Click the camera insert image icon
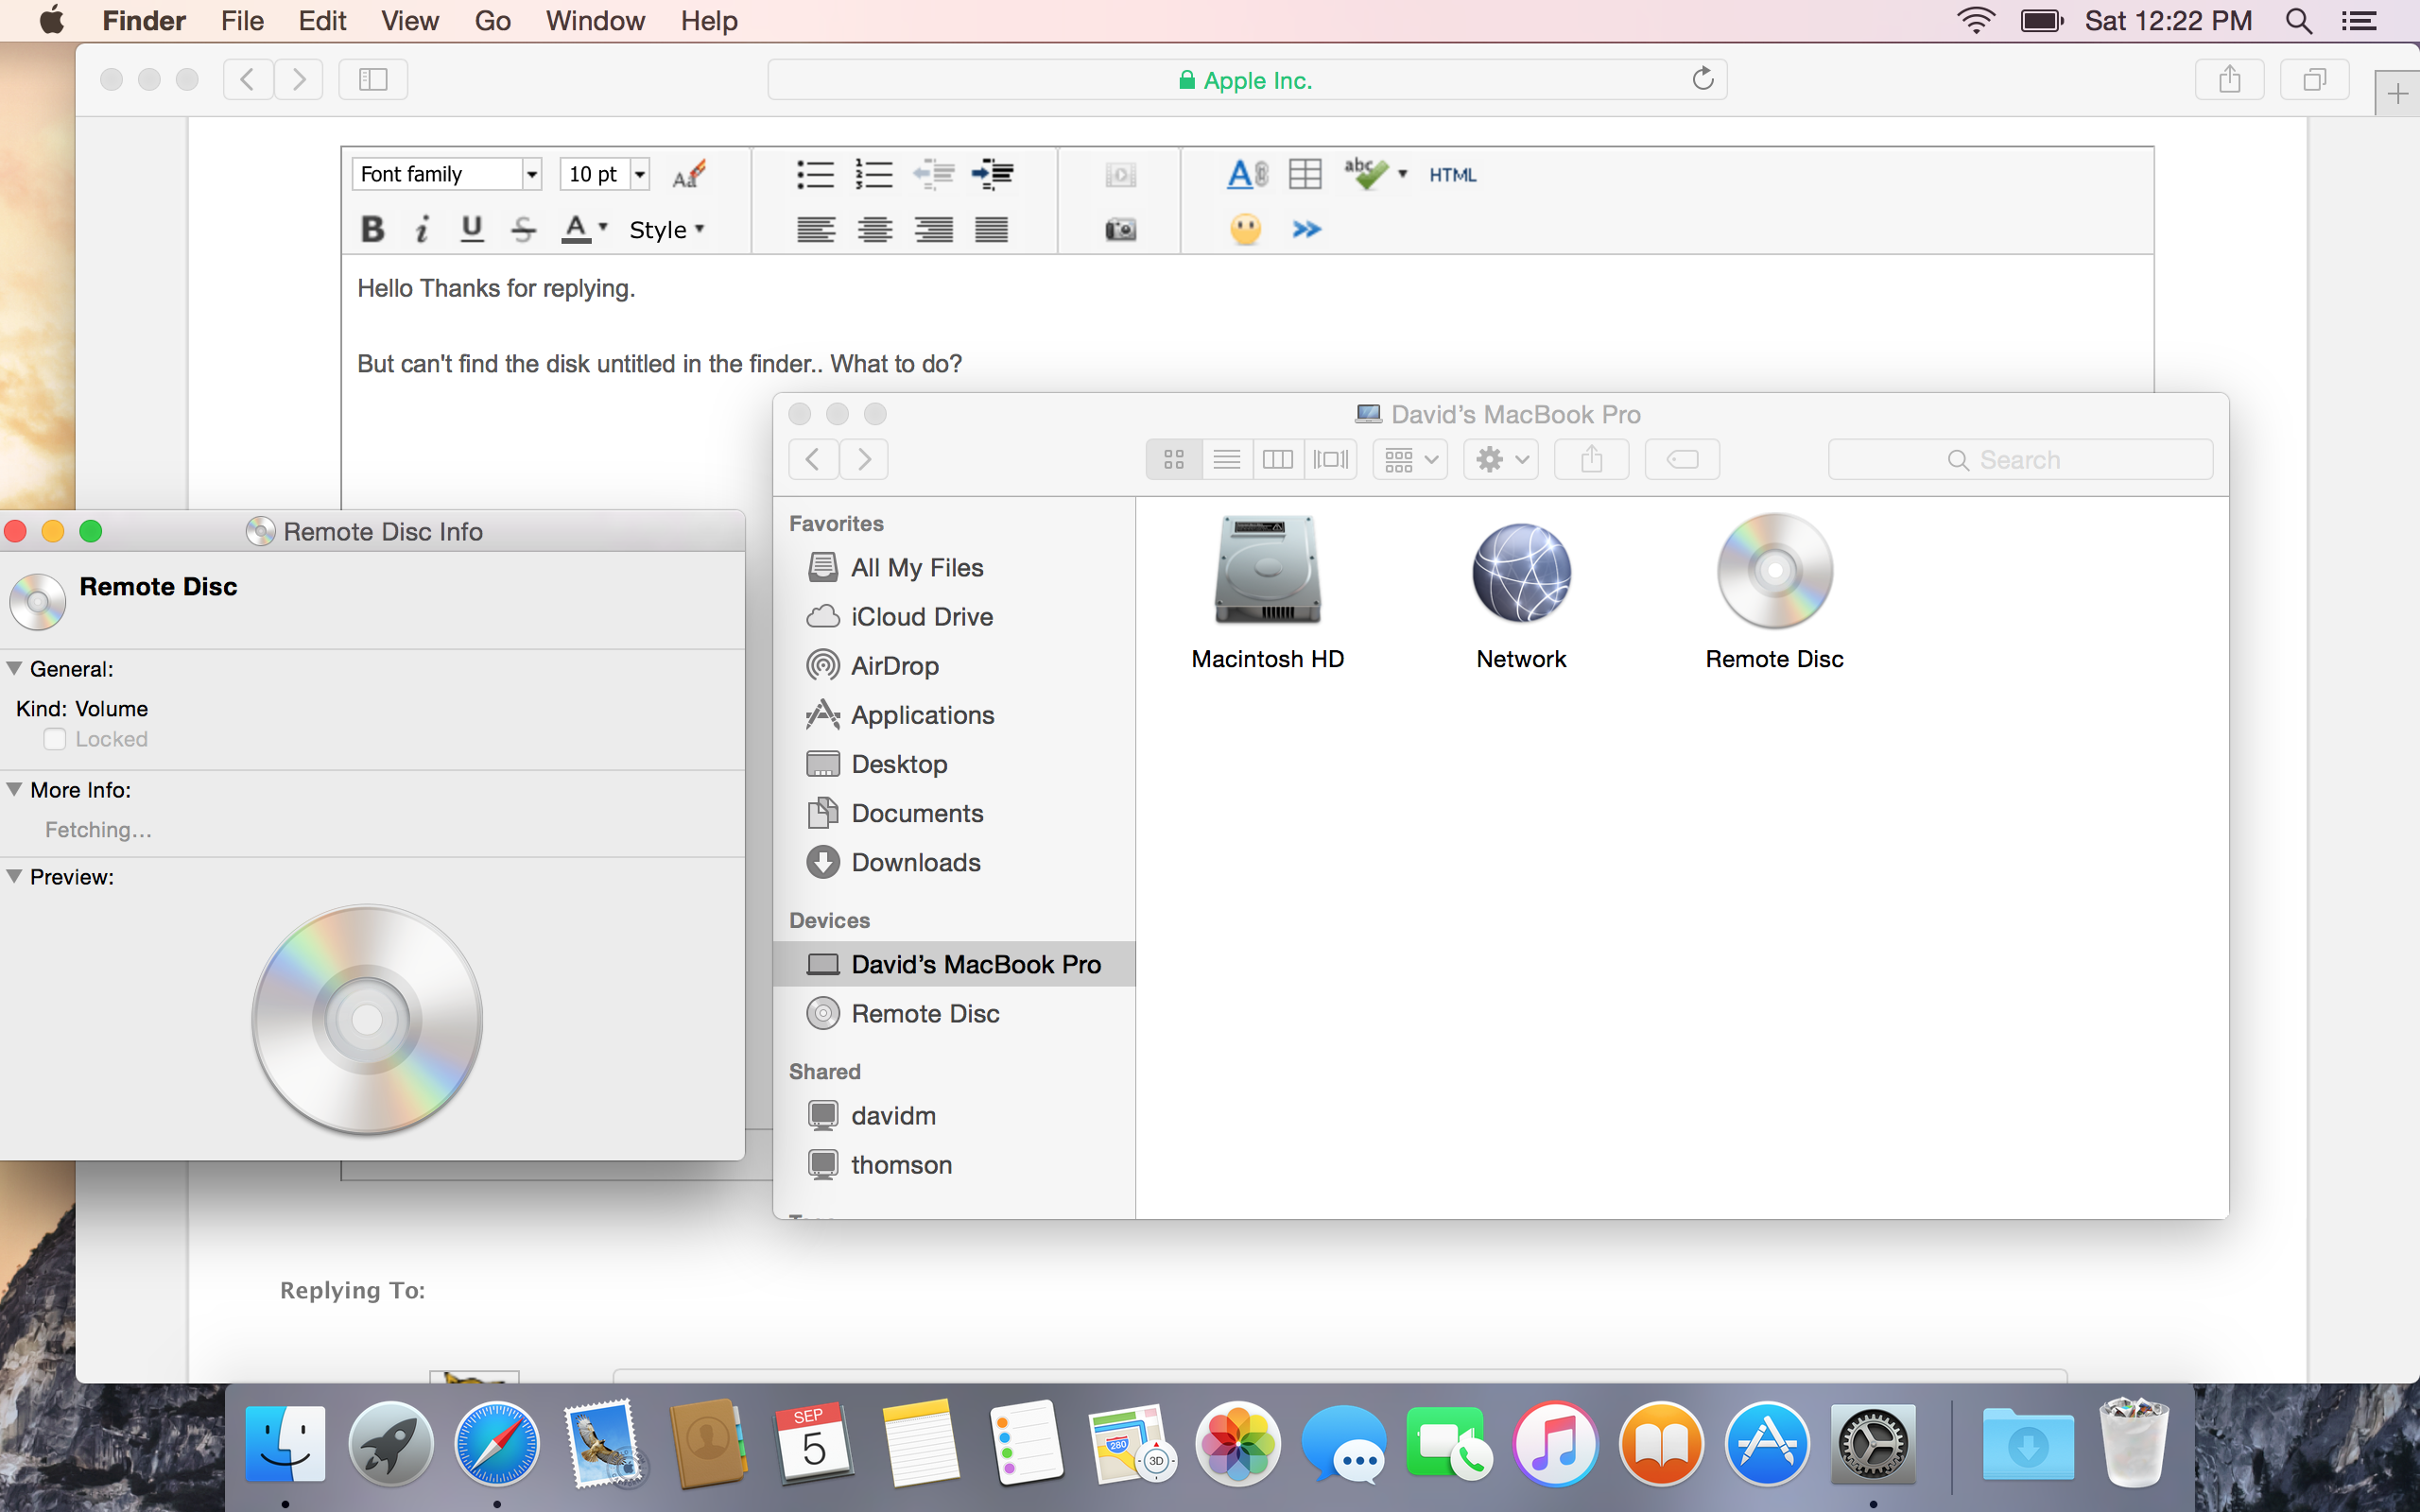The width and height of the screenshot is (2420, 1512). (1120, 229)
